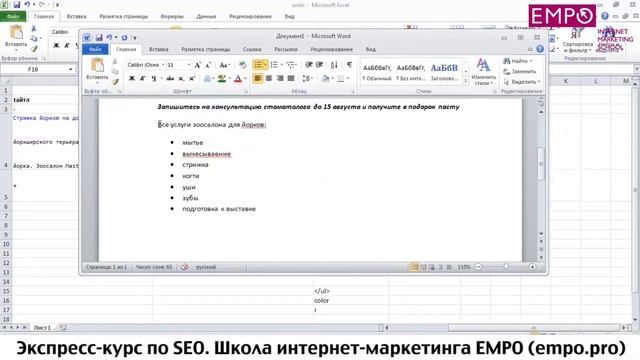Open Вставка tab in Word
Viewport: 640px width, 360px height.
pos(158,49)
